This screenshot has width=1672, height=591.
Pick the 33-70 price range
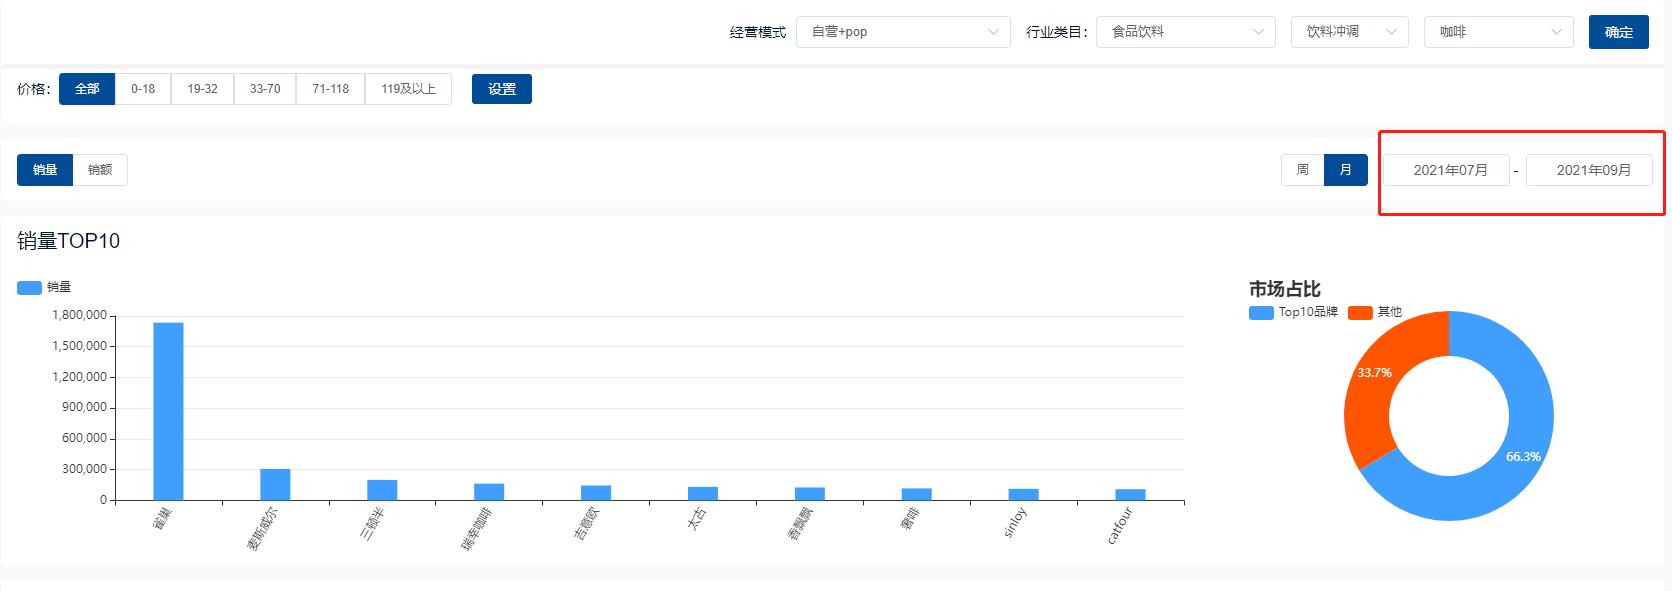[265, 89]
